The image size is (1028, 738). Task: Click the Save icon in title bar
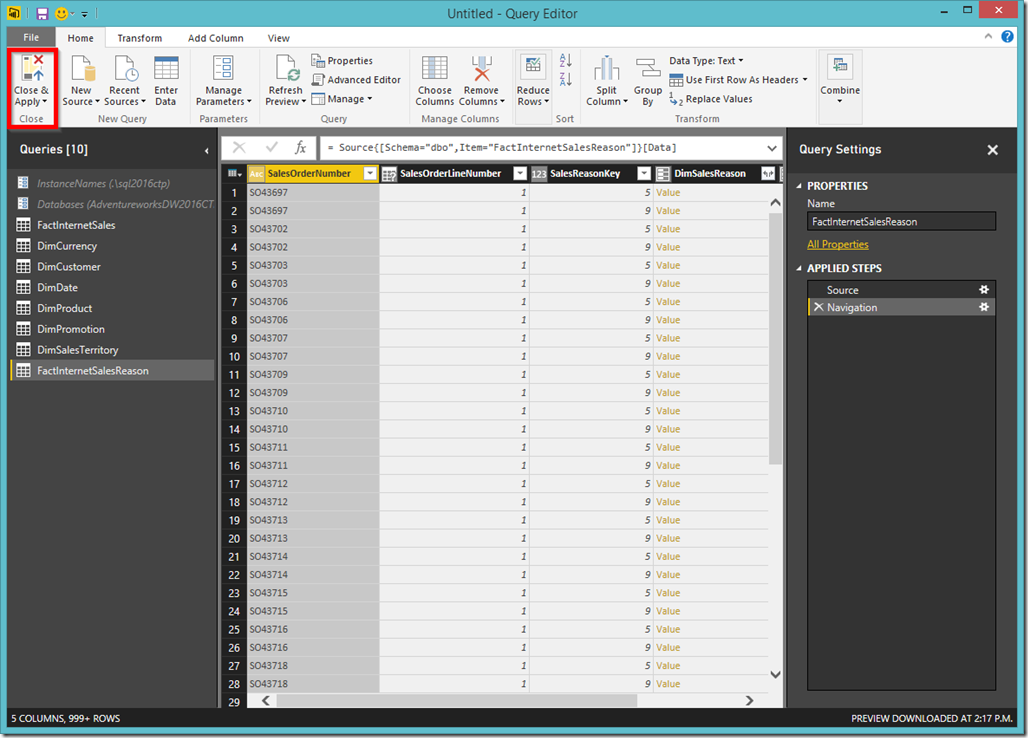[42, 13]
